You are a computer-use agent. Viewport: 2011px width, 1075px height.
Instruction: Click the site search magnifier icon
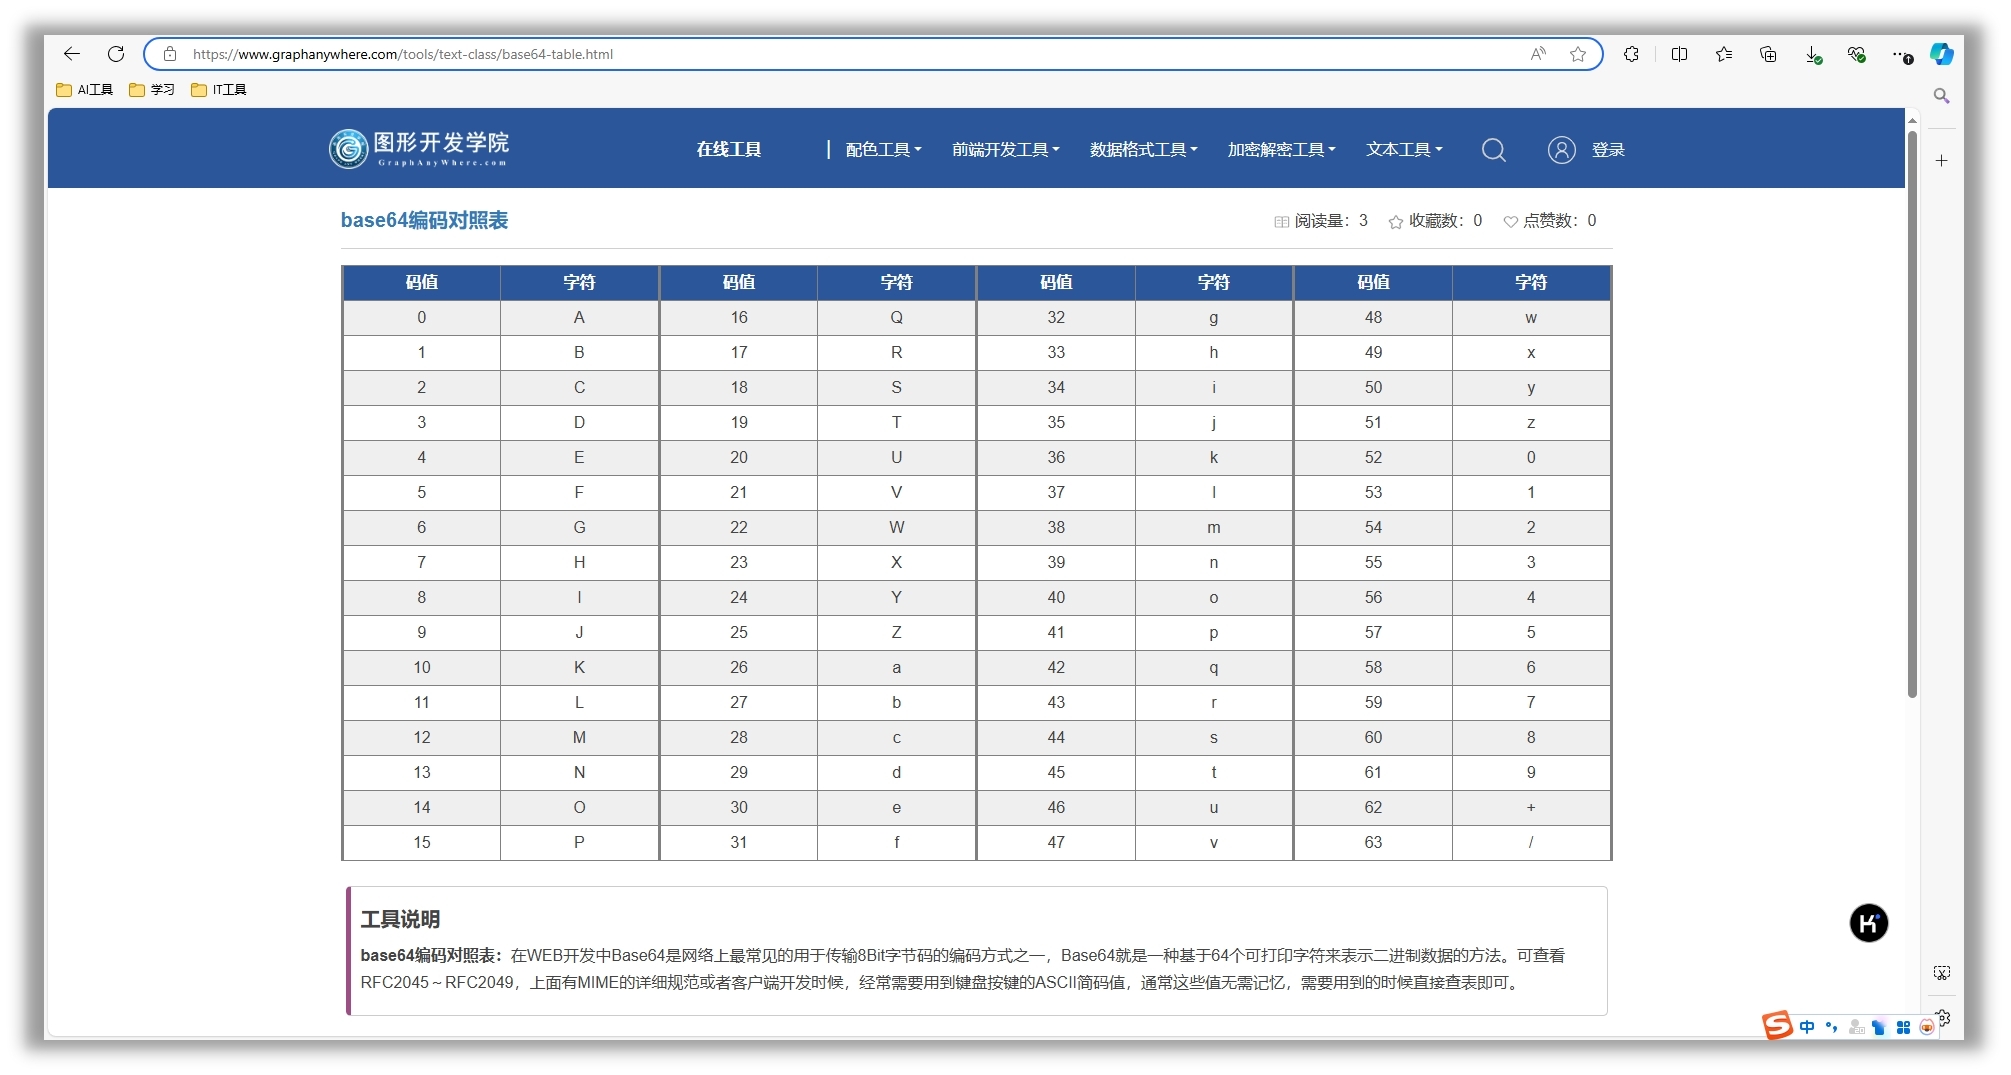(1493, 150)
